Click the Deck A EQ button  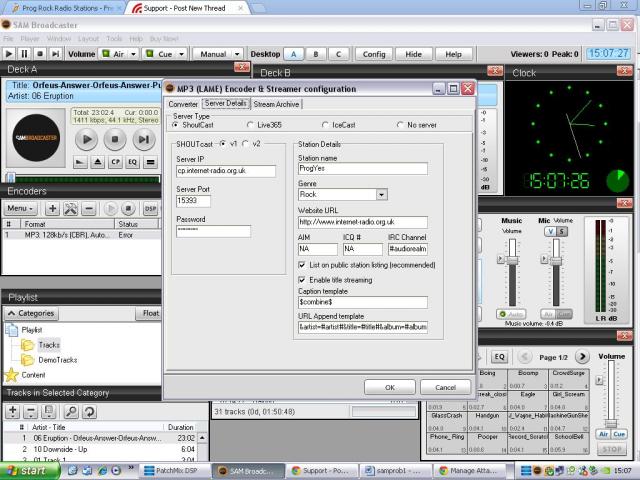pos(133,161)
